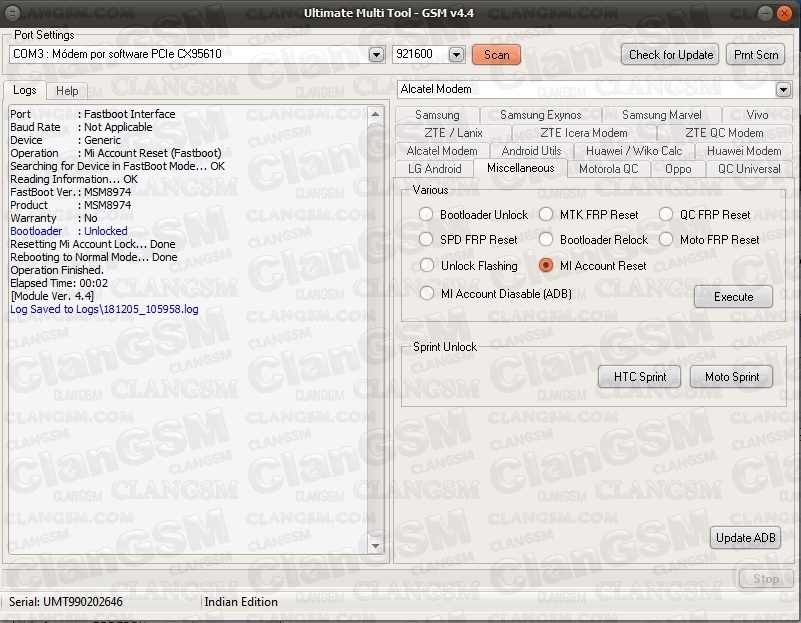Viewport: 801px width, 623px height.
Task: Open the Samsung Marvel tab
Action: (662, 115)
